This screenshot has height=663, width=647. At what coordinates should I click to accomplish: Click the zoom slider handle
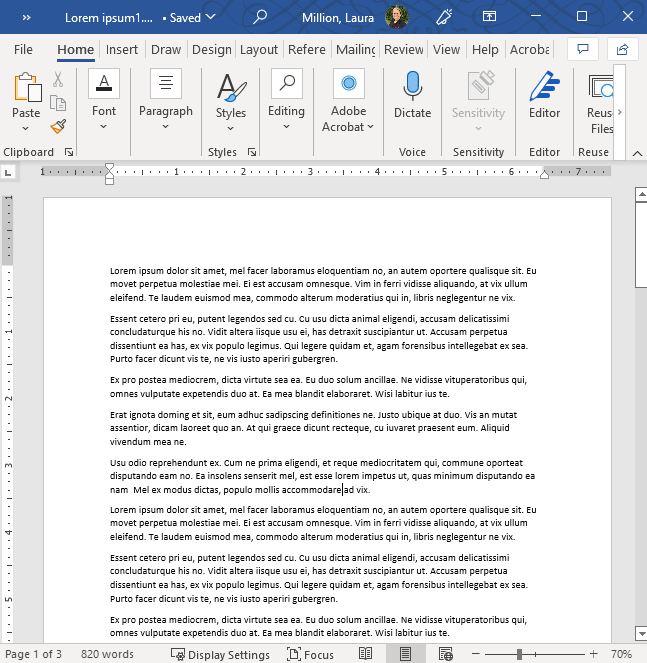click(x=519, y=654)
